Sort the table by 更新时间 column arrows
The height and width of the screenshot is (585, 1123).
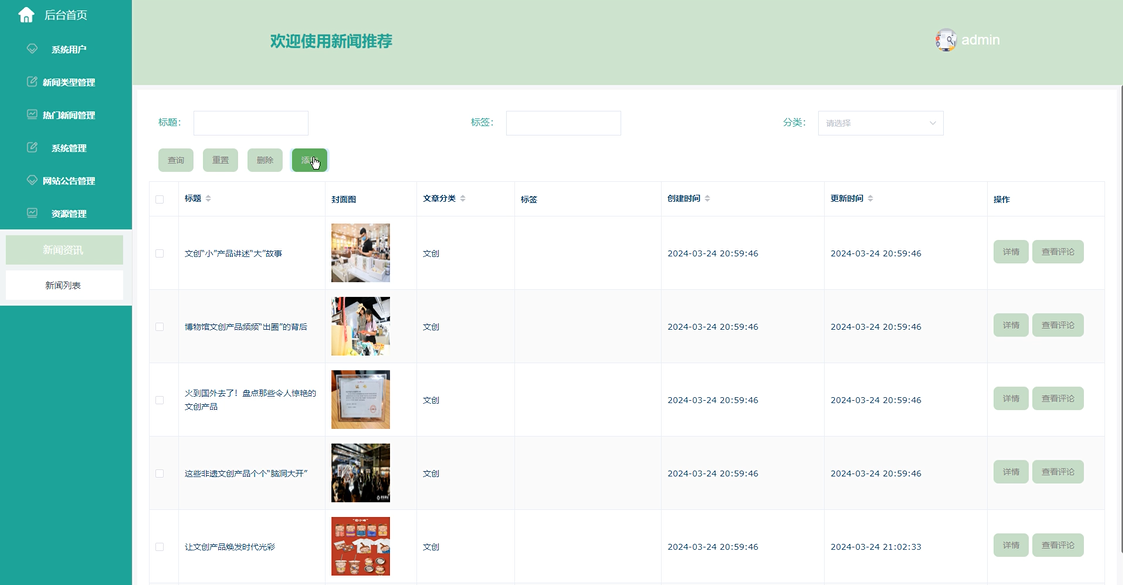coord(870,198)
